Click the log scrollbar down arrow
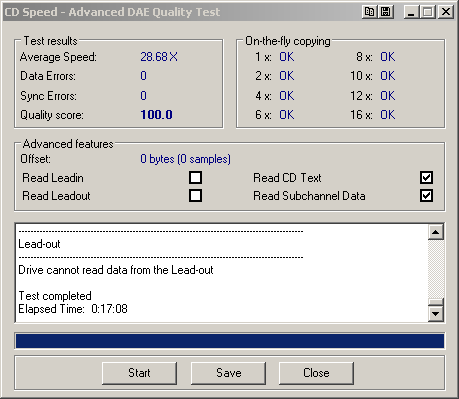 pyautogui.click(x=436, y=314)
